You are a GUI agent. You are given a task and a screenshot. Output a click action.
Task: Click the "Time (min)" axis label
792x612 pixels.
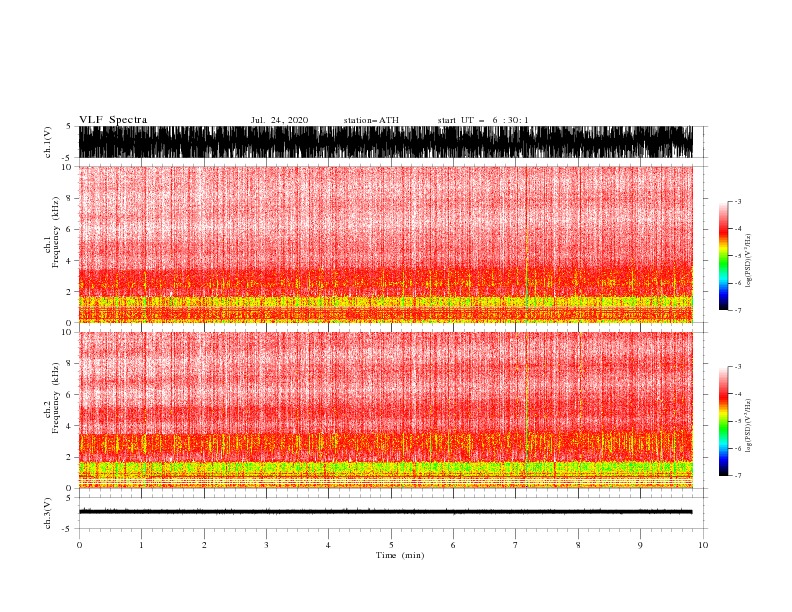[x=400, y=555]
